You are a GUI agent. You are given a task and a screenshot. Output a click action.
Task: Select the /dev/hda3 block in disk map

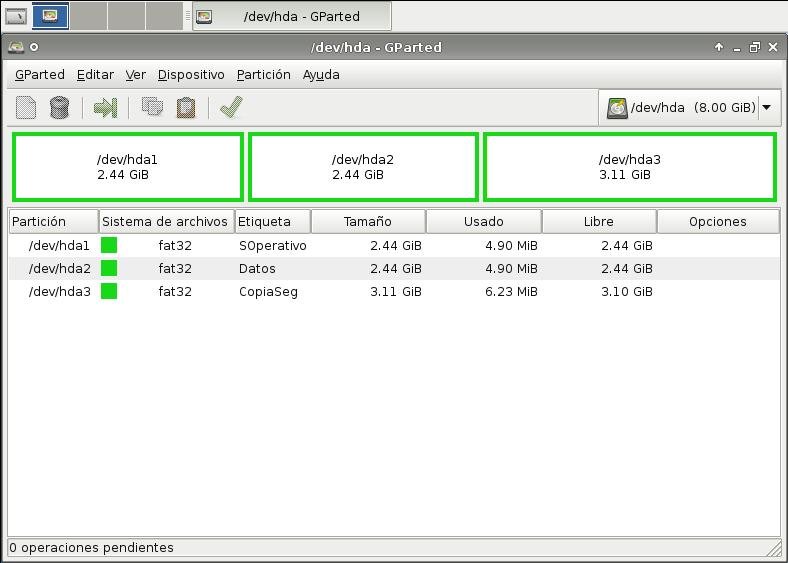click(x=629, y=167)
